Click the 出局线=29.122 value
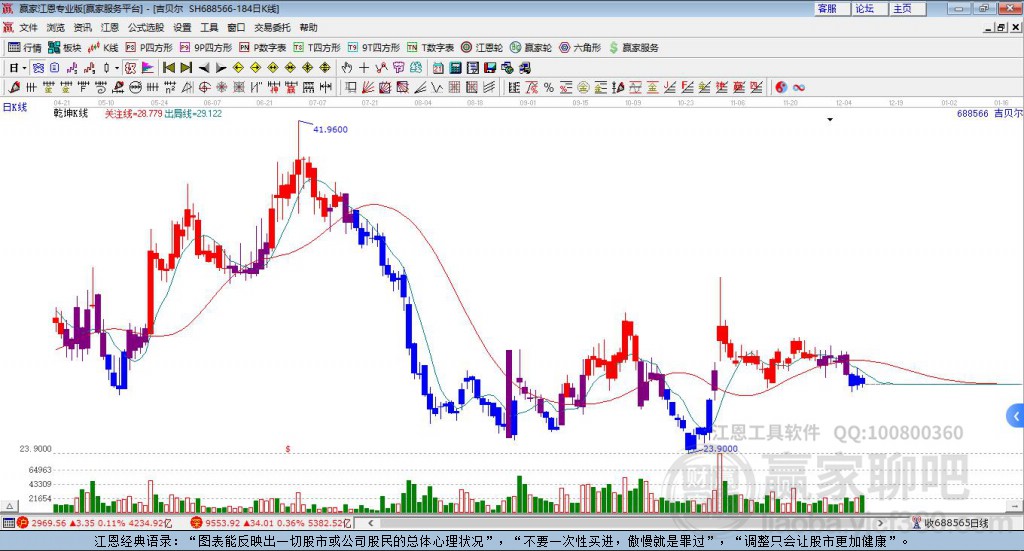This screenshot has height=551, width=1024. [x=193, y=114]
